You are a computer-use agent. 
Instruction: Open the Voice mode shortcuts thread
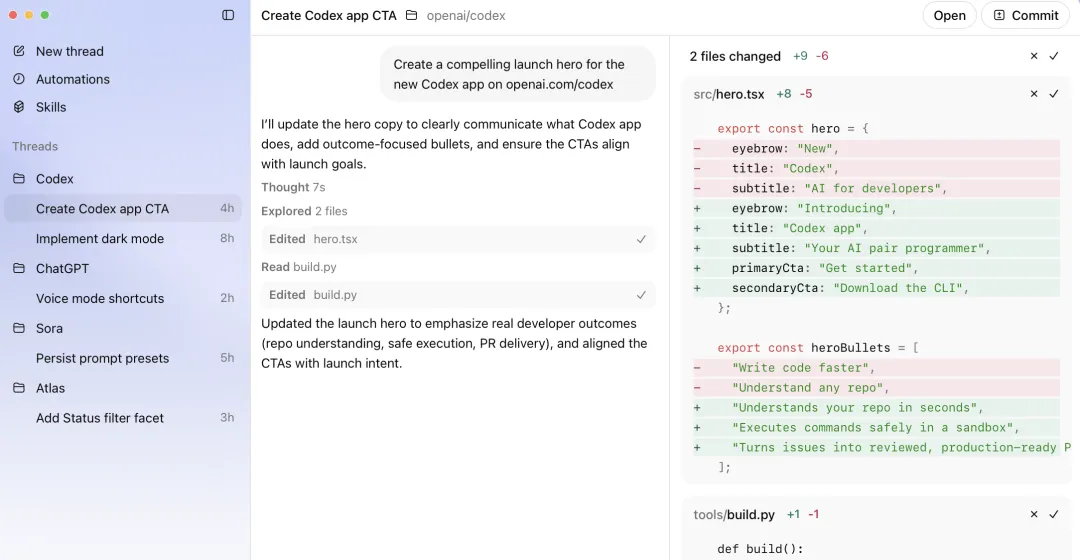(100, 298)
